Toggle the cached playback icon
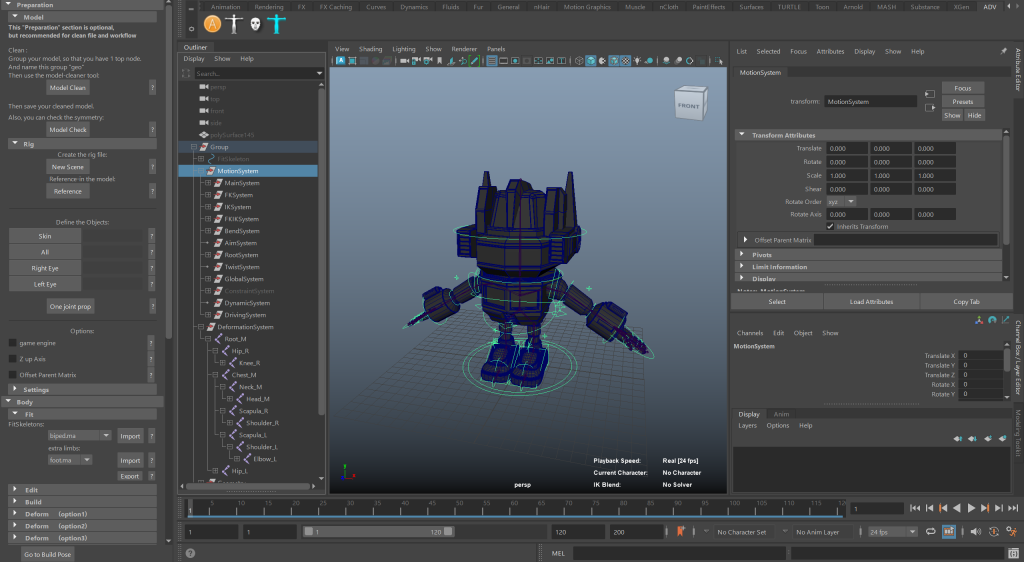The height and width of the screenshot is (562, 1024). pos(949,532)
